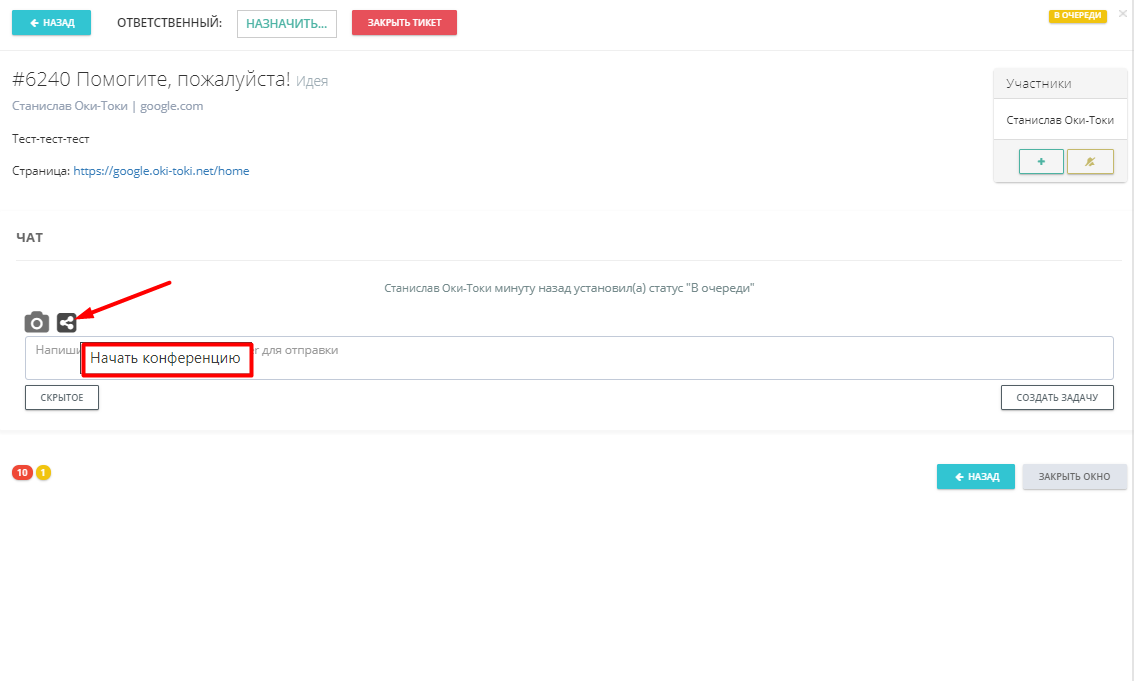Image resolution: width=1134 pixels, height=681 pixels.
Task: Start a conference via the share icon
Action: 67,322
